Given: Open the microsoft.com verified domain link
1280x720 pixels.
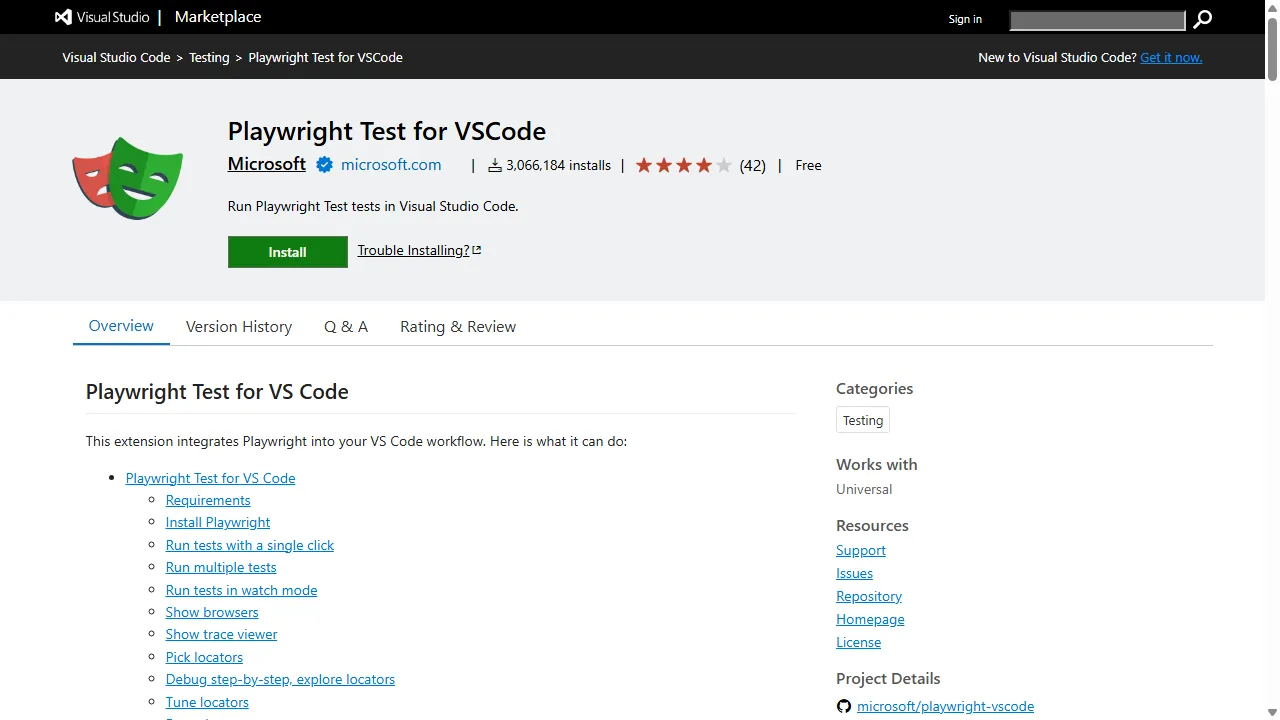Looking at the screenshot, I should tap(391, 165).
